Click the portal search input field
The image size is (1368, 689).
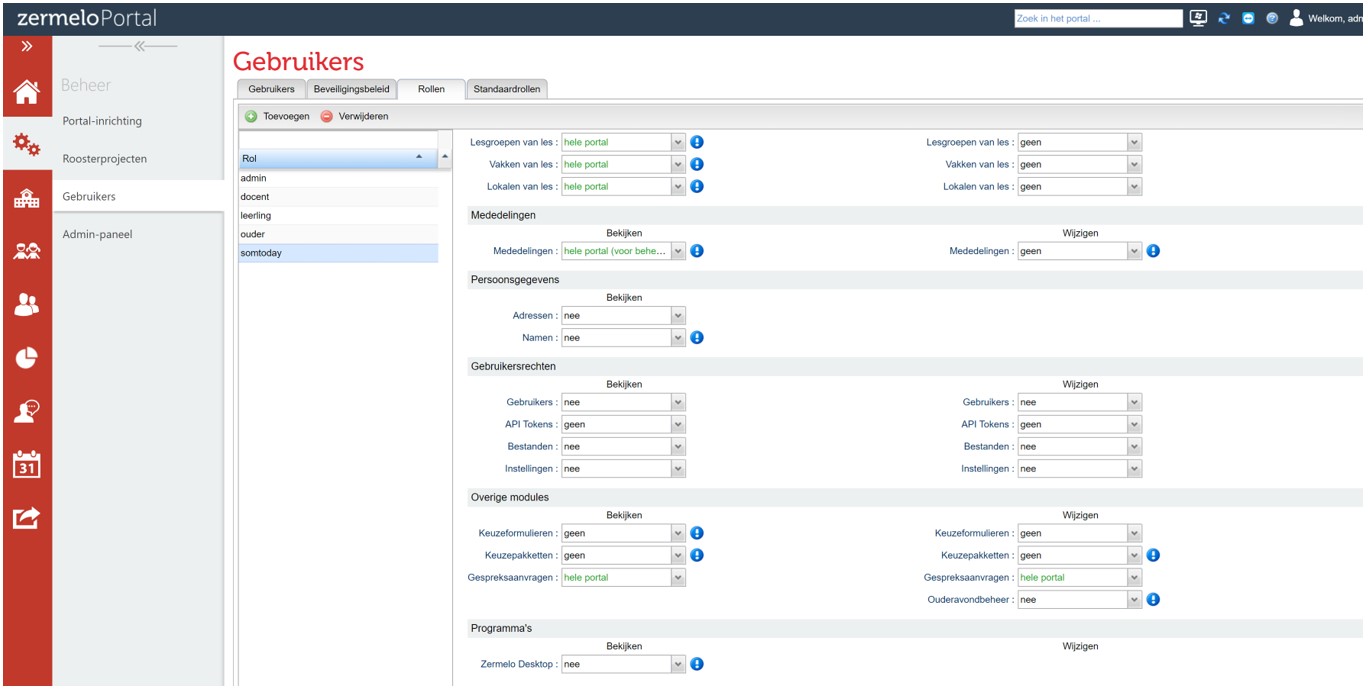coord(1097,18)
